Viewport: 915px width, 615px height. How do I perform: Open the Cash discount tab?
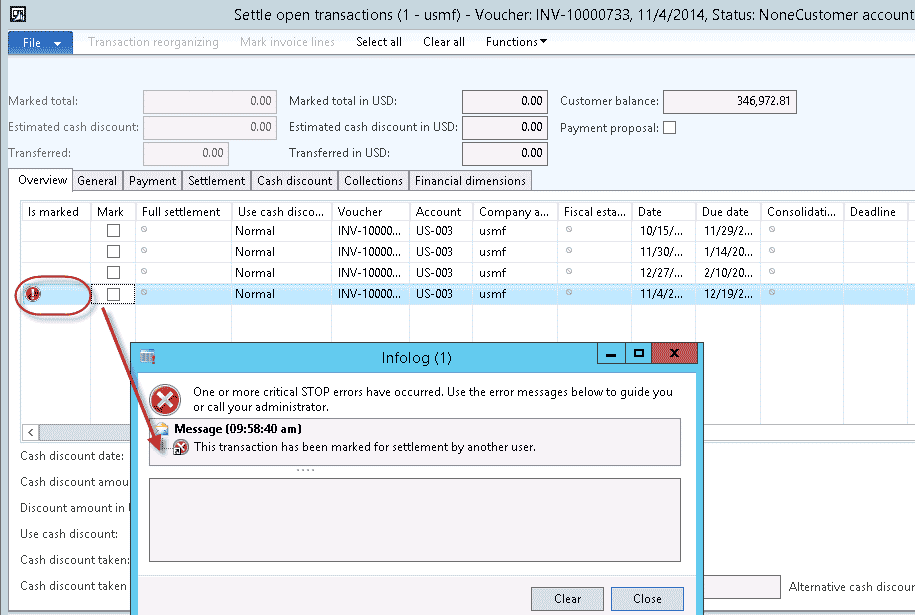click(x=294, y=181)
